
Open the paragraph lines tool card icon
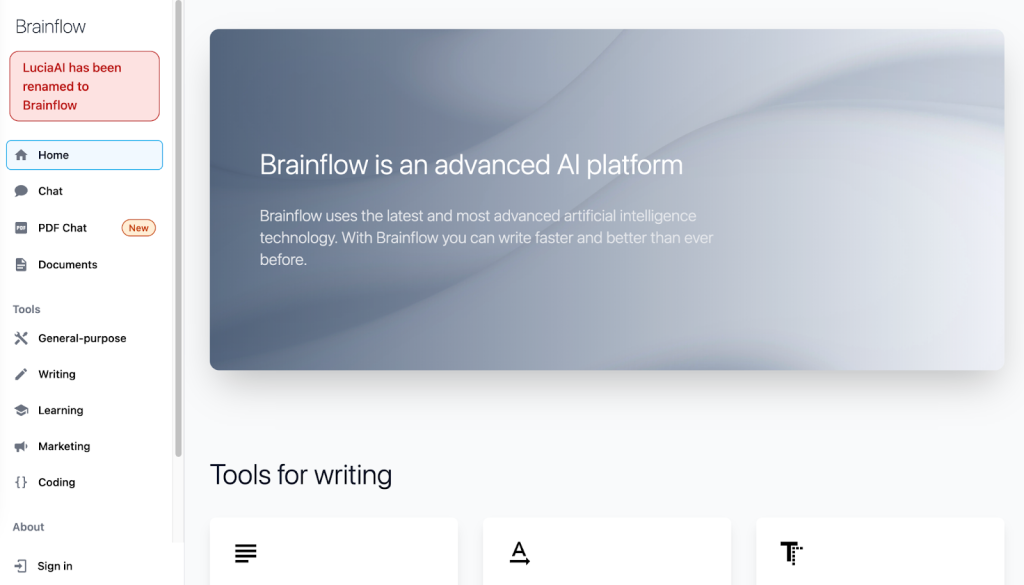point(246,553)
